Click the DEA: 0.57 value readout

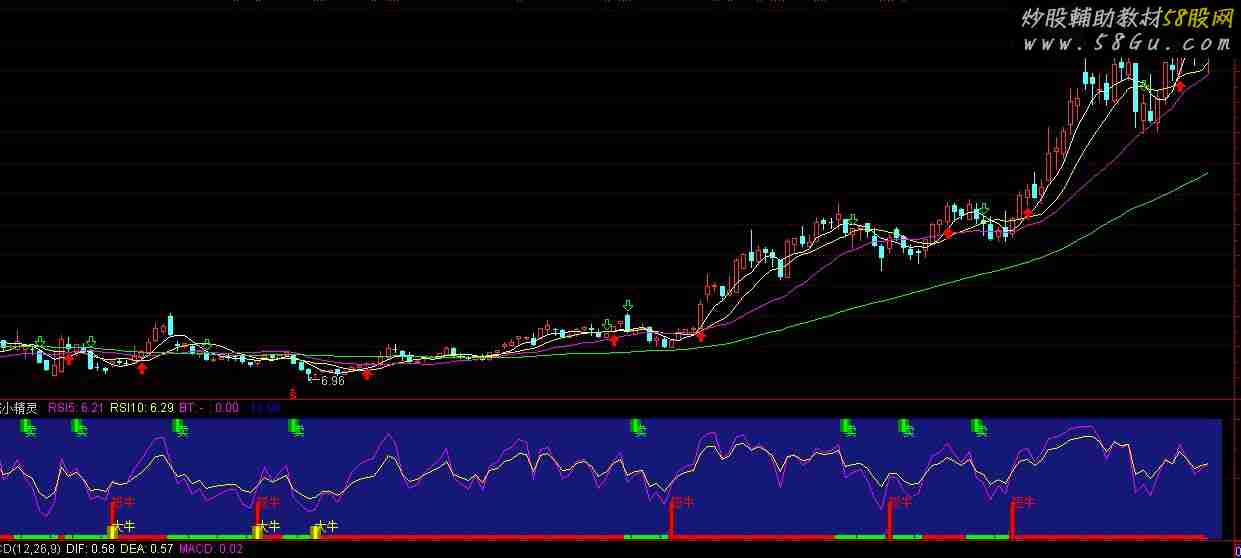(146, 549)
